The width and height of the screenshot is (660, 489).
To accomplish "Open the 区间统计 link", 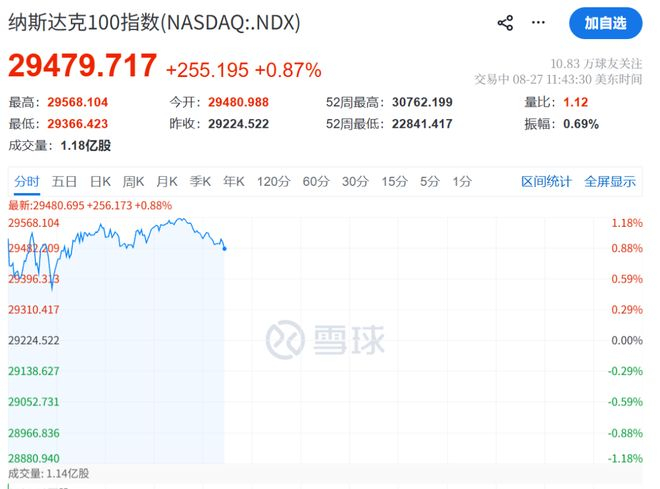I will coord(546,181).
